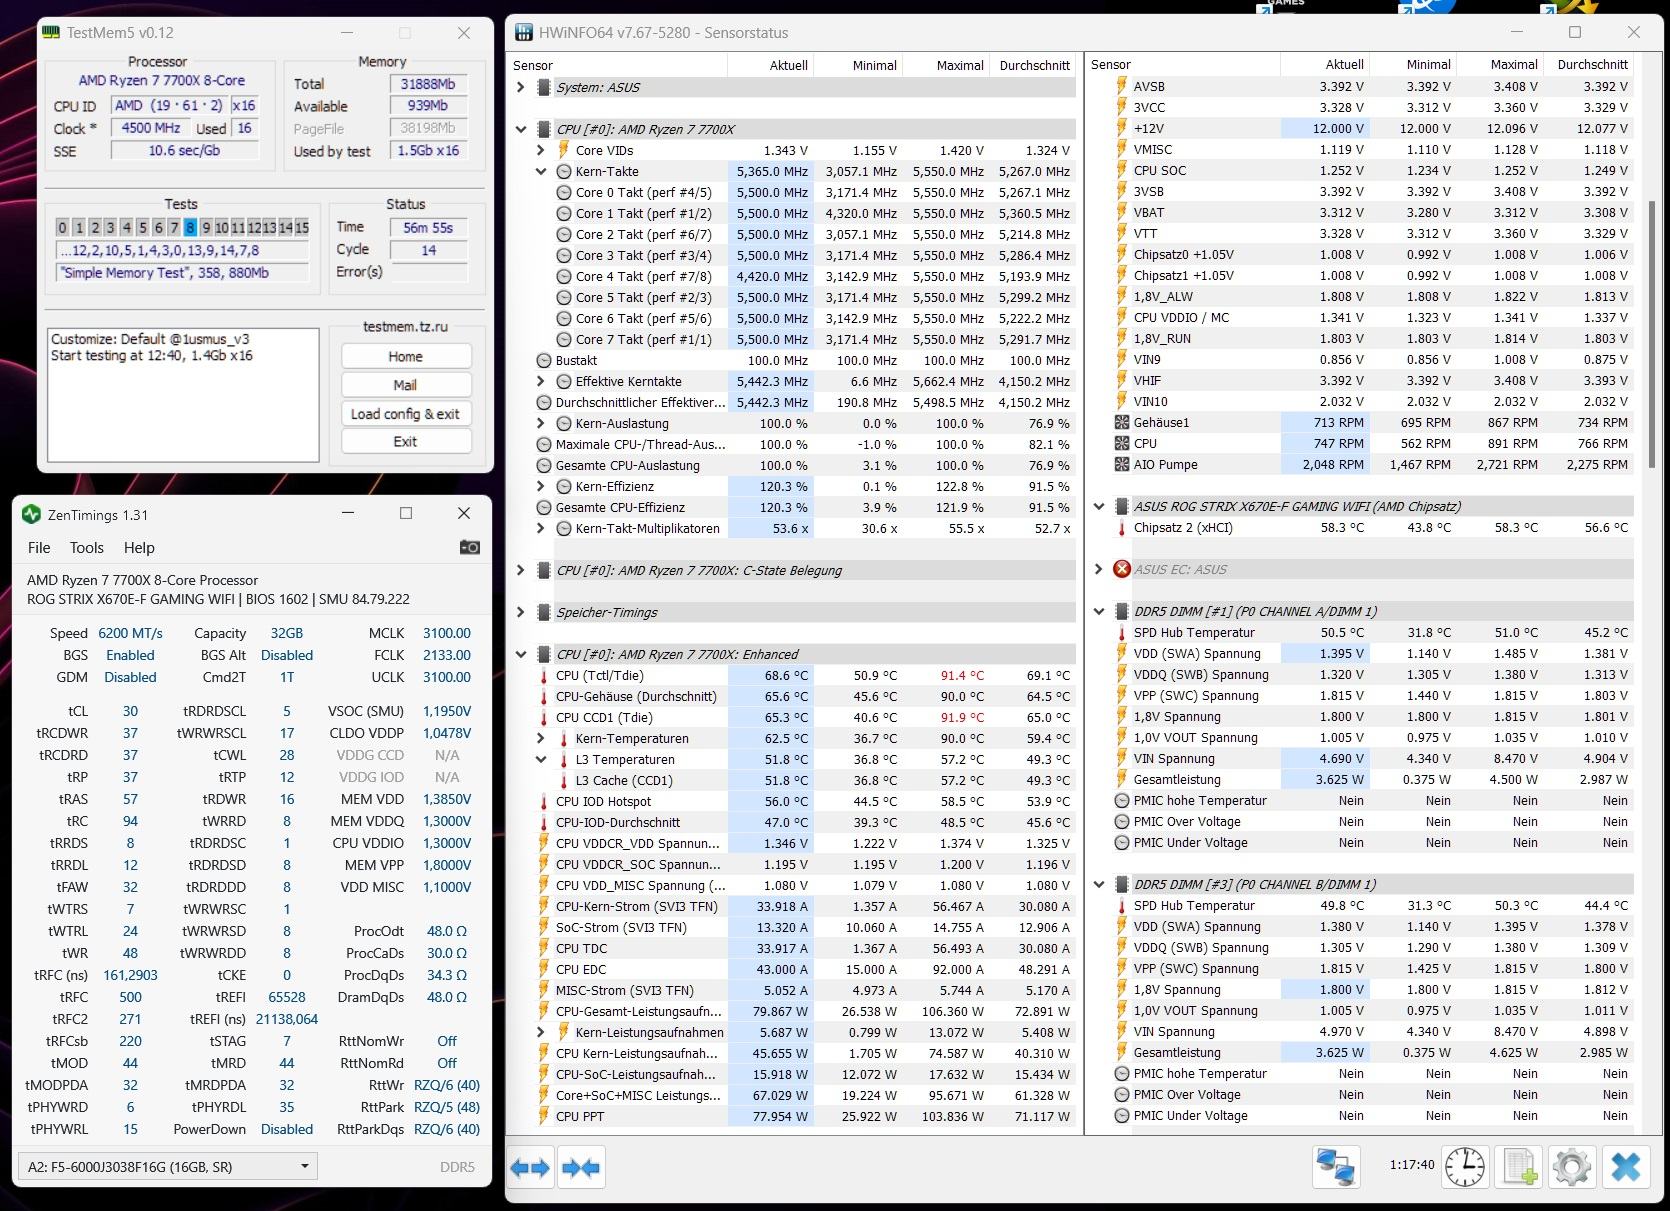Click the Sensor column header, left pane
The height and width of the screenshot is (1211, 1670).
(618, 65)
